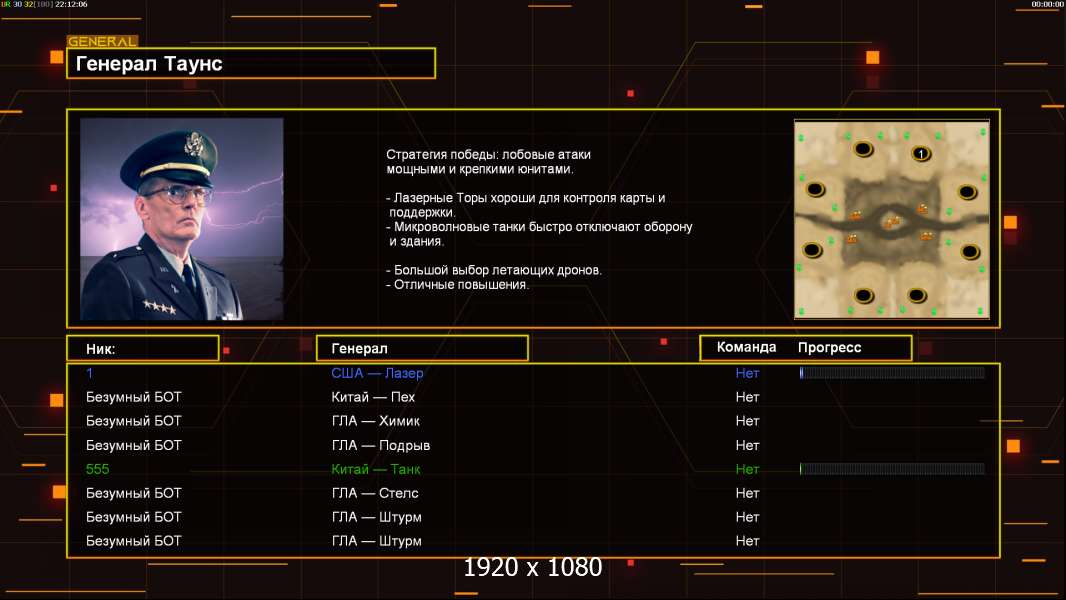Screen dimensions: 1066x600
Task: Click bottom-right corner green supply marker on minimap
Action: [981, 311]
